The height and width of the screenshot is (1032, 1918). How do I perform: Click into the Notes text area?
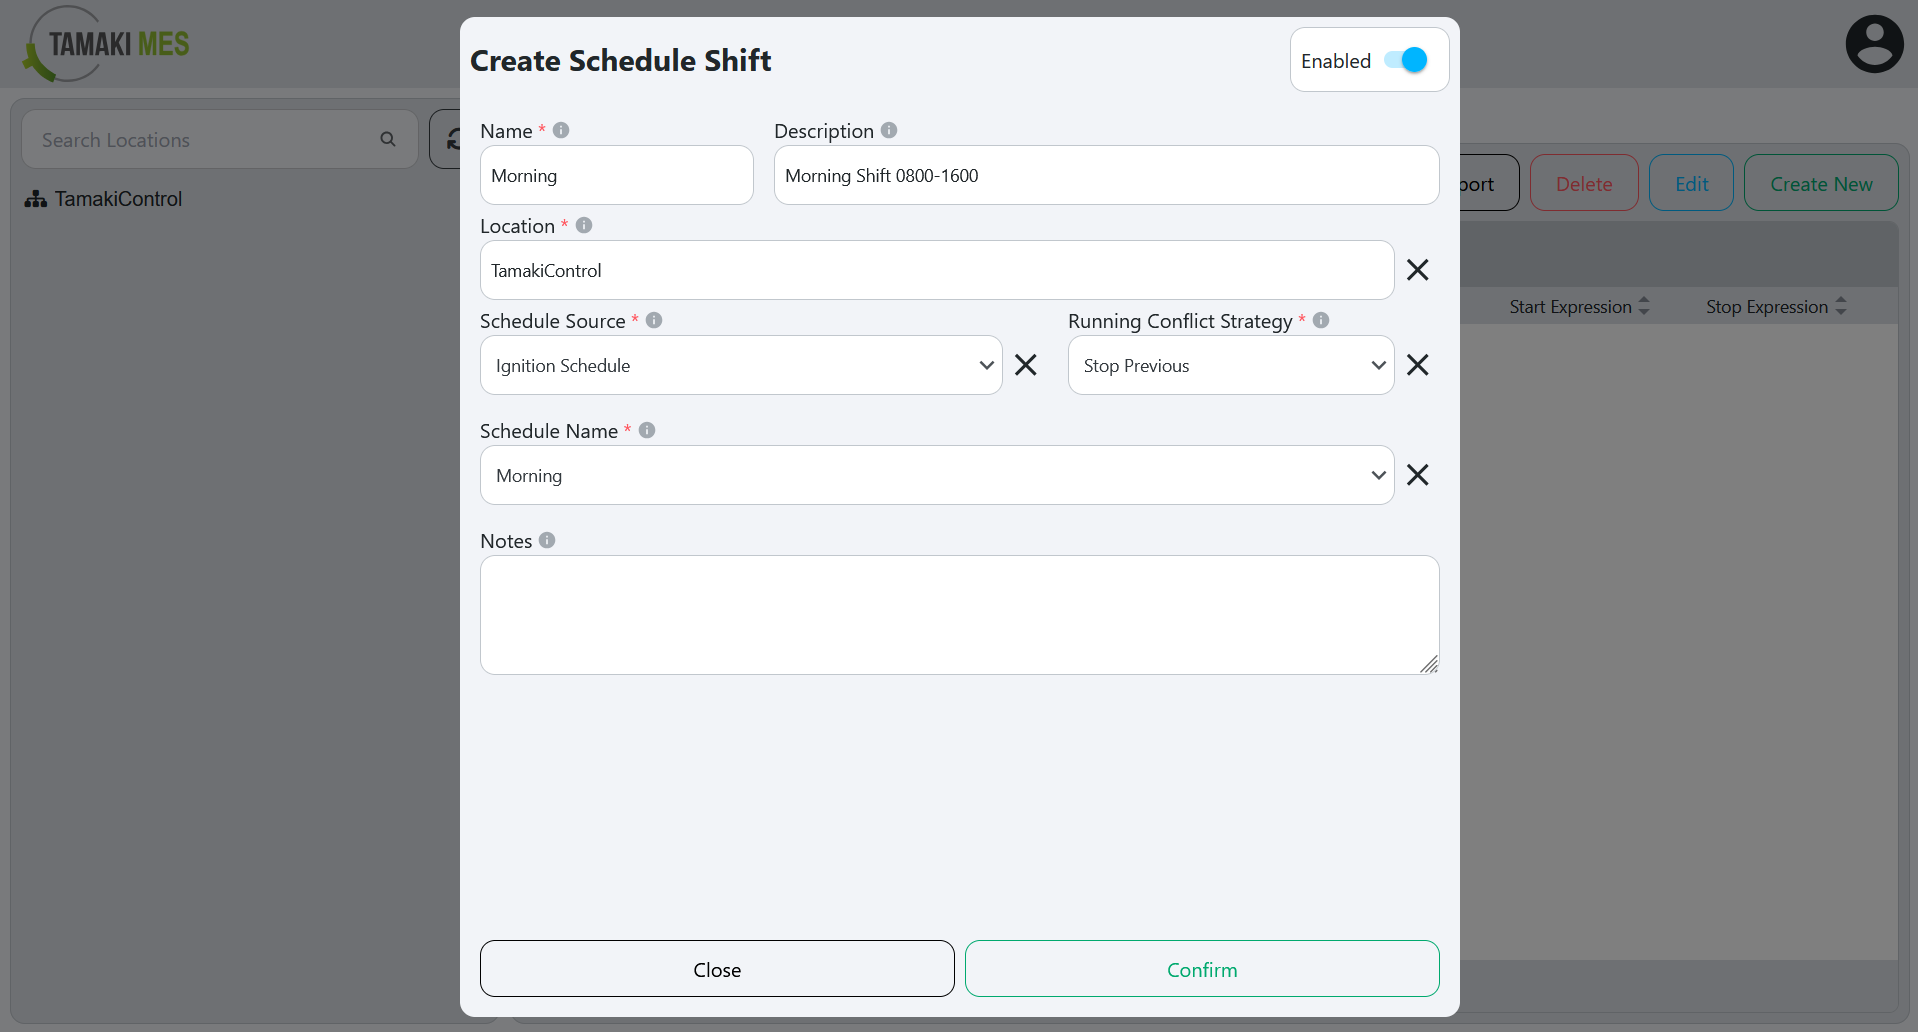[x=959, y=614]
